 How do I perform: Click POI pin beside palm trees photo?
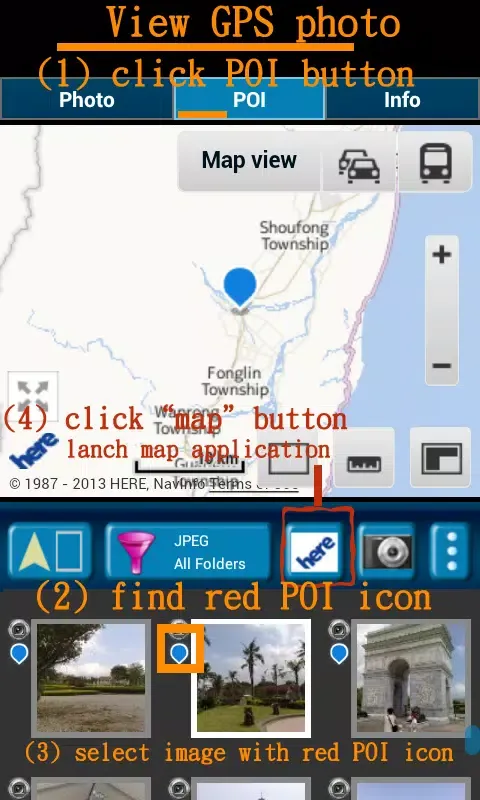(x=179, y=654)
